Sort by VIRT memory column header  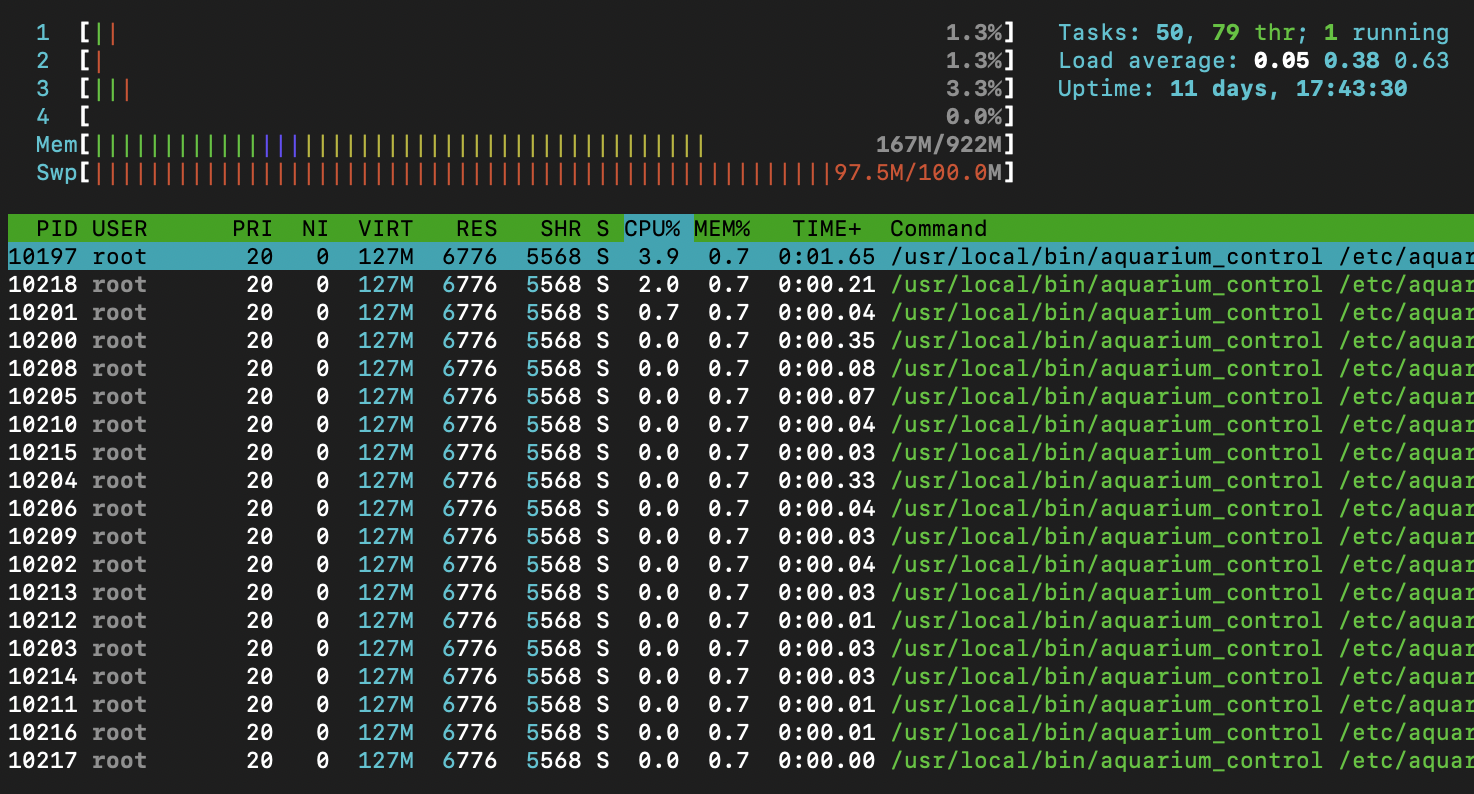(x=385, y=228)
